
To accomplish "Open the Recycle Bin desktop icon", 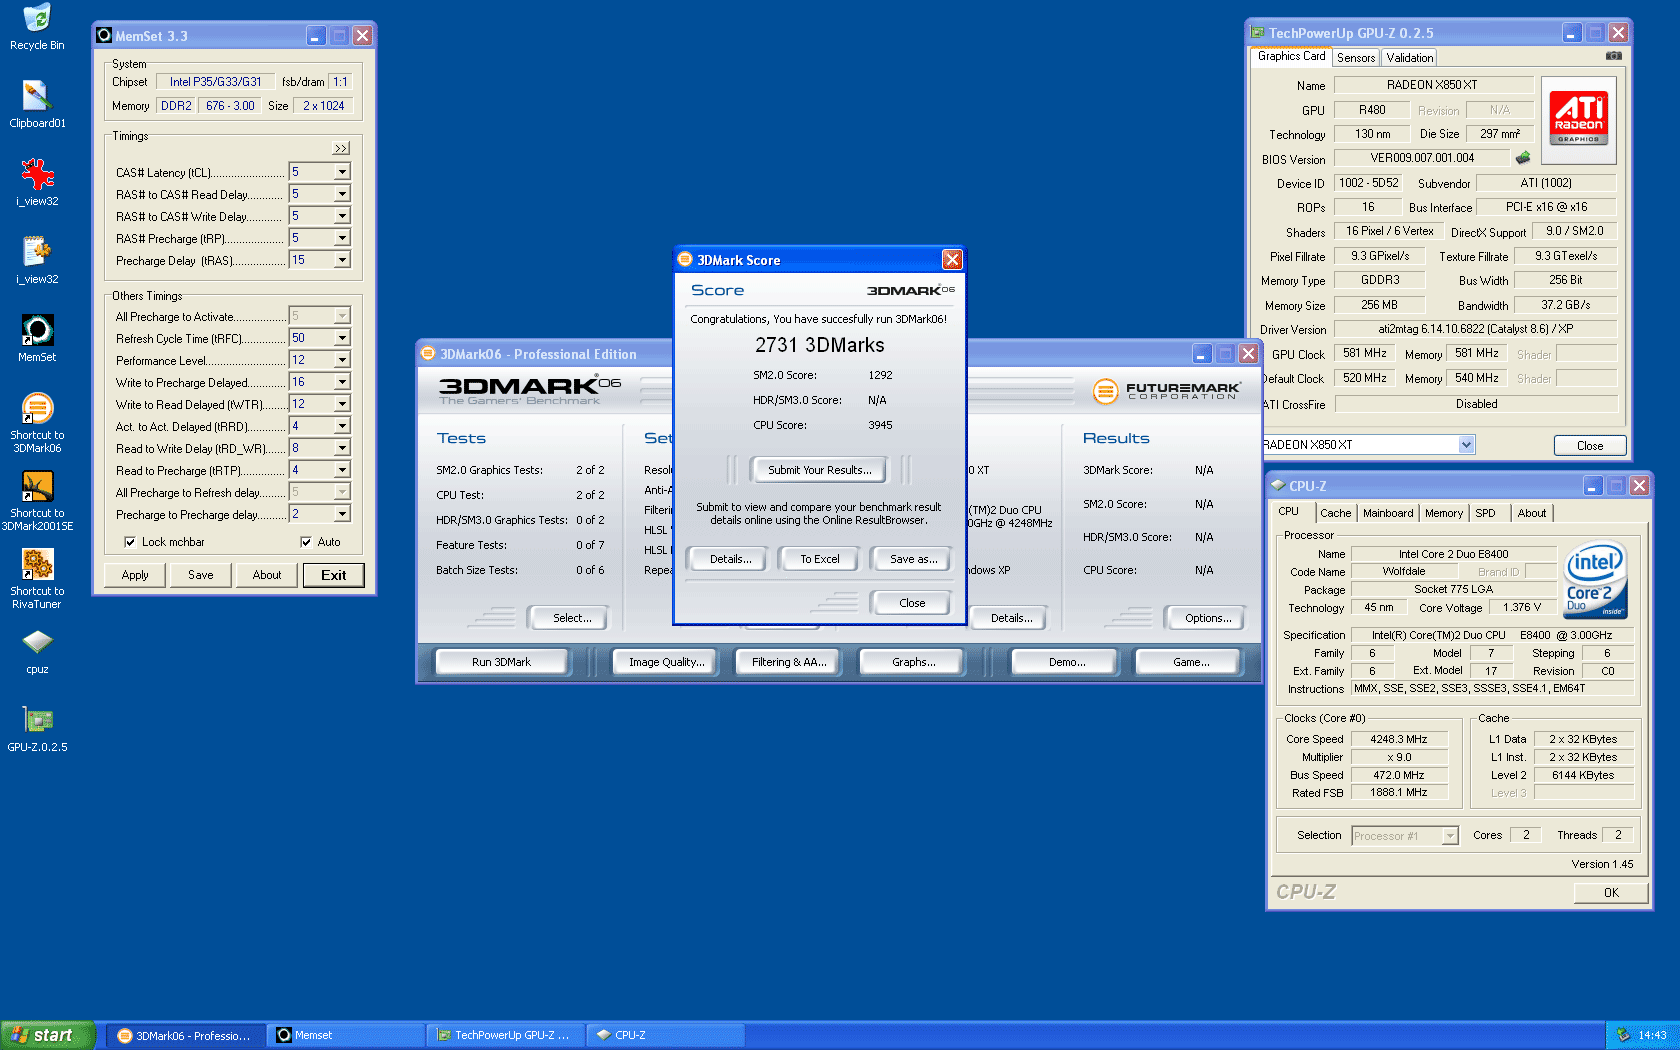I will pos(37,27).
